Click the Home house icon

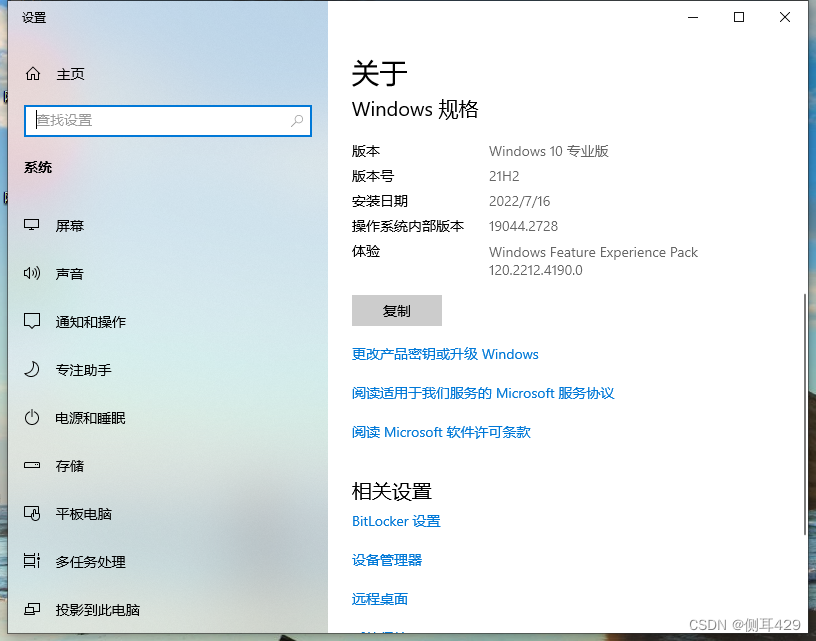pyautogui.click(x=33, y=74)
